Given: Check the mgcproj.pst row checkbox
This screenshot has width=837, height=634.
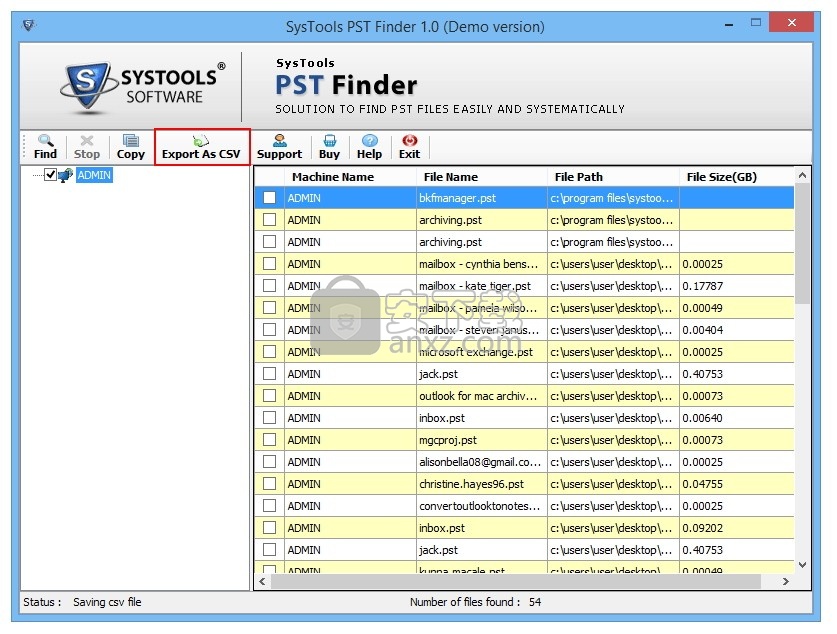Looking at the screenshot, I should coord(270,440).
